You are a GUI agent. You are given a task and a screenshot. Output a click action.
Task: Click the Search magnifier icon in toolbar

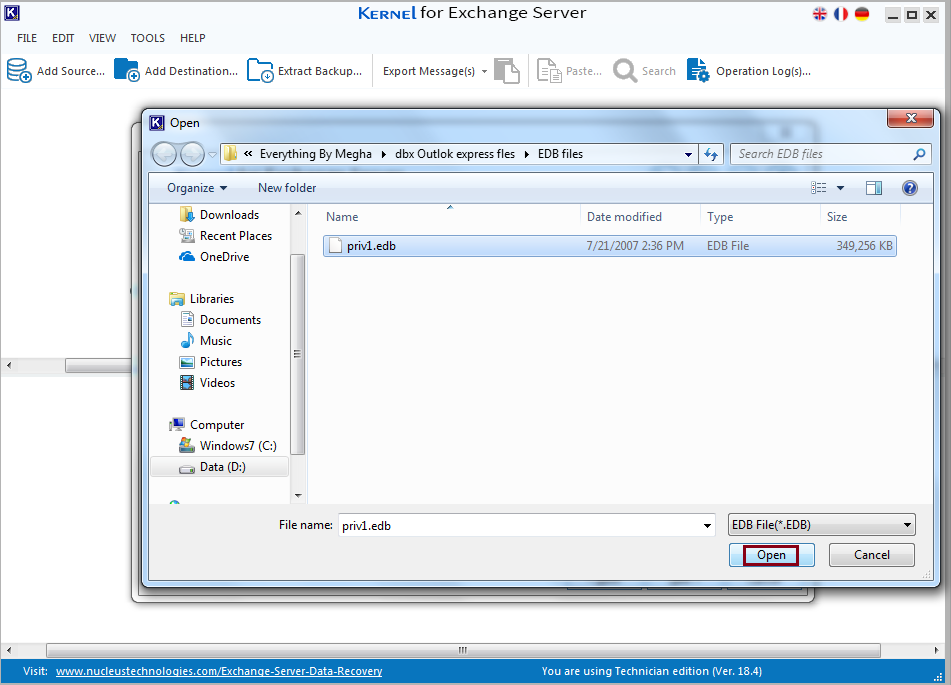(x=625, y=71)
